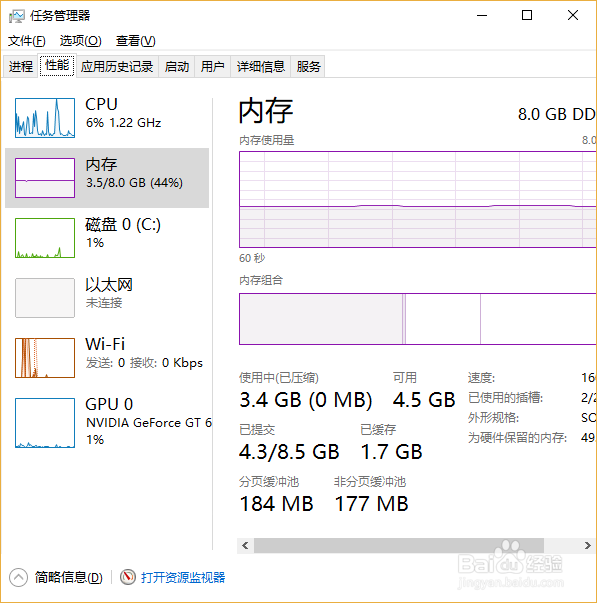The image size is (597, 603).
Task: Open the 选项(O) menu
Action: 80,40
